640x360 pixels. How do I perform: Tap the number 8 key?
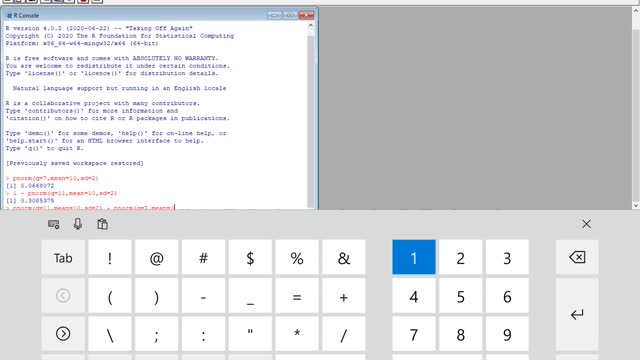(460, 334)
